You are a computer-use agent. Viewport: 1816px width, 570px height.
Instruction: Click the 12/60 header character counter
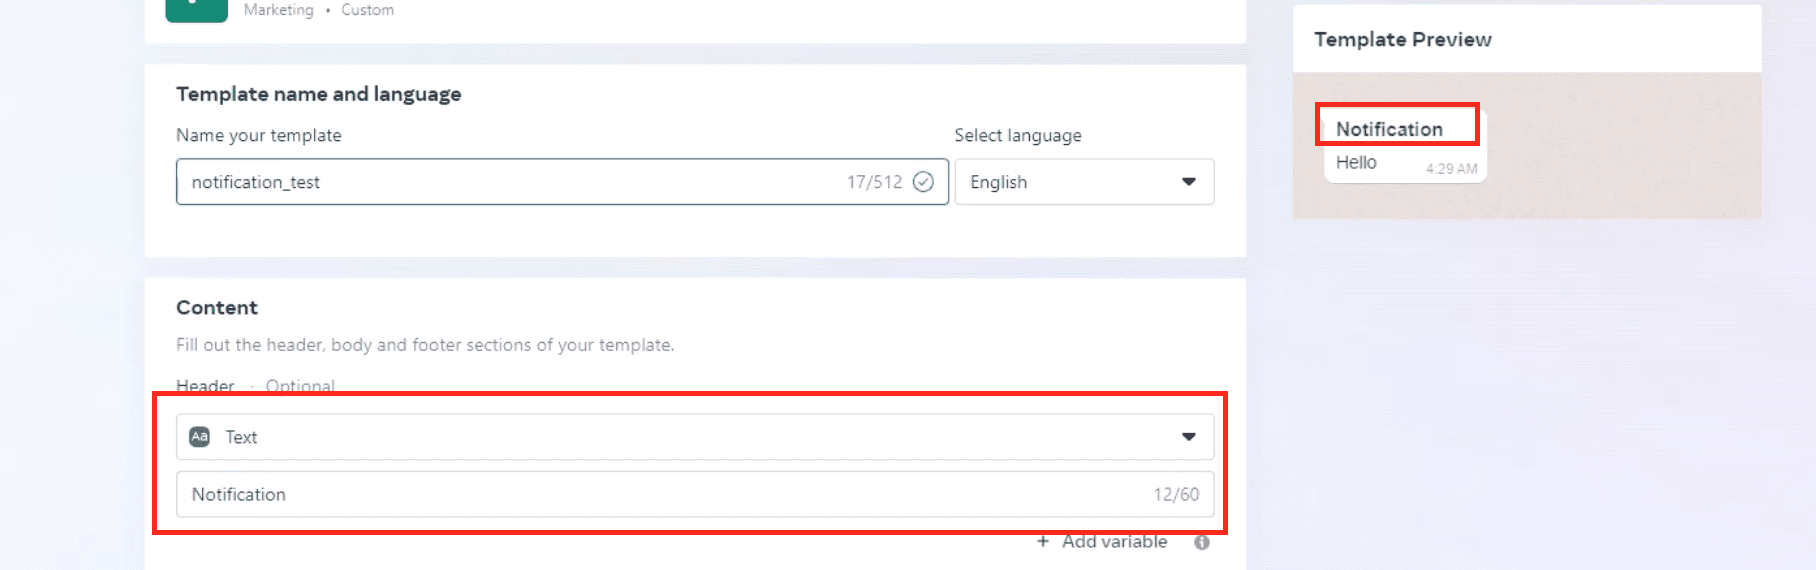(1176, 494)
